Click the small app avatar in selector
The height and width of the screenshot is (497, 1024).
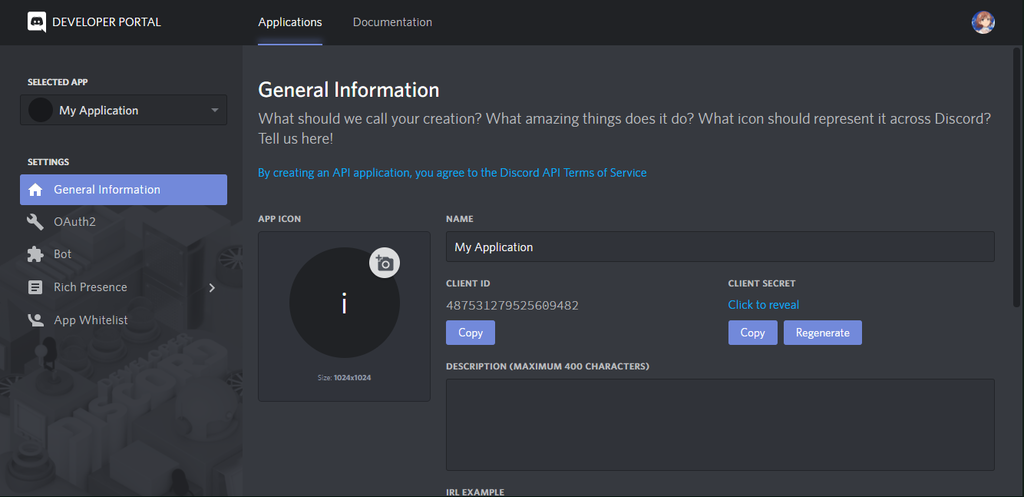[x=40, y=110]
